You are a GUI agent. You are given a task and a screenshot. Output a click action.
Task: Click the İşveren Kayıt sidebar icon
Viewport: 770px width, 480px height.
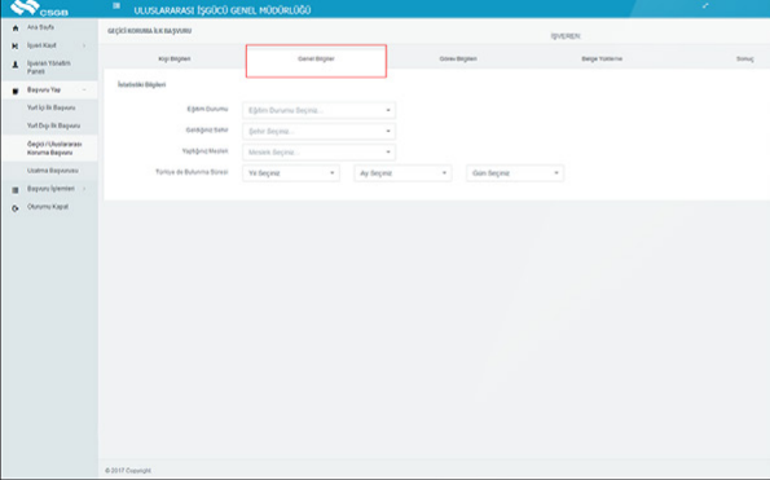(15, 45)
